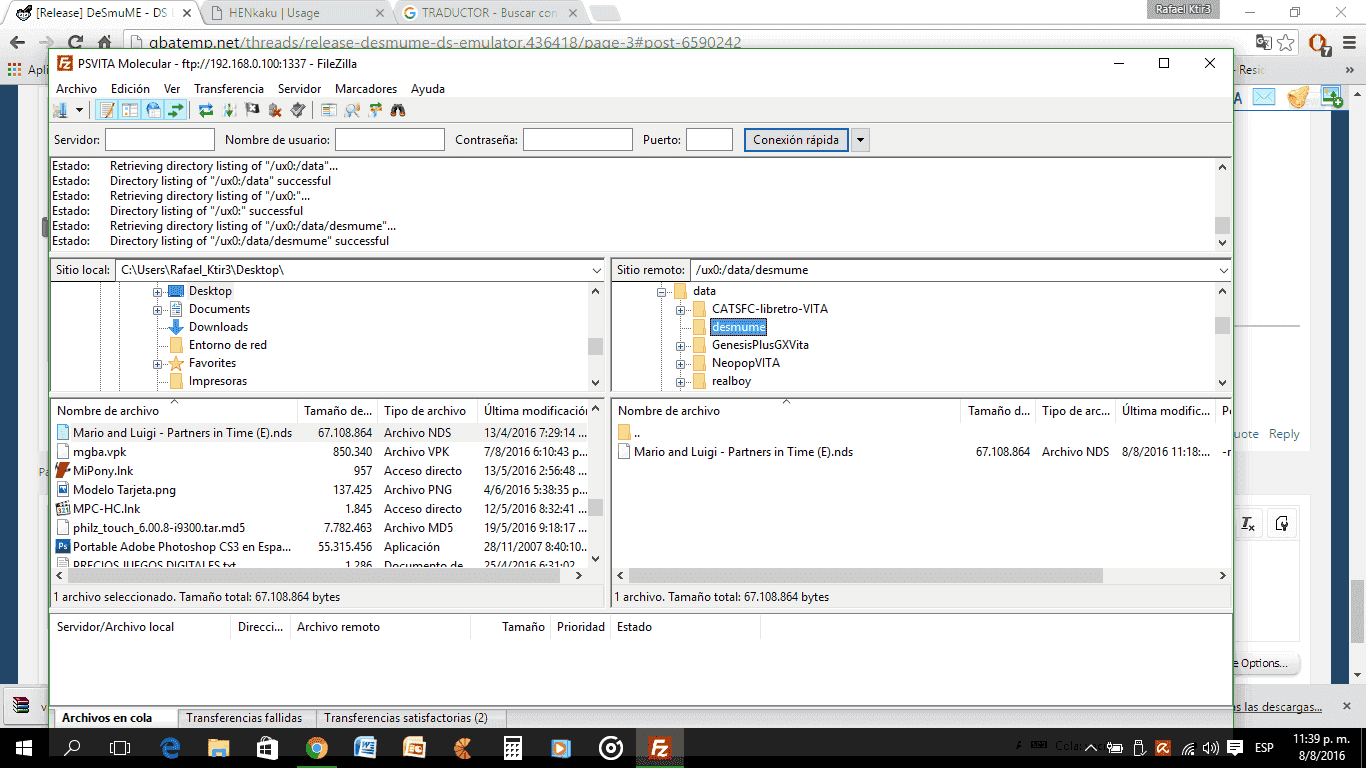Open the Windows Start menu
Screen dimensions: 1366x768
coord(24,748)
